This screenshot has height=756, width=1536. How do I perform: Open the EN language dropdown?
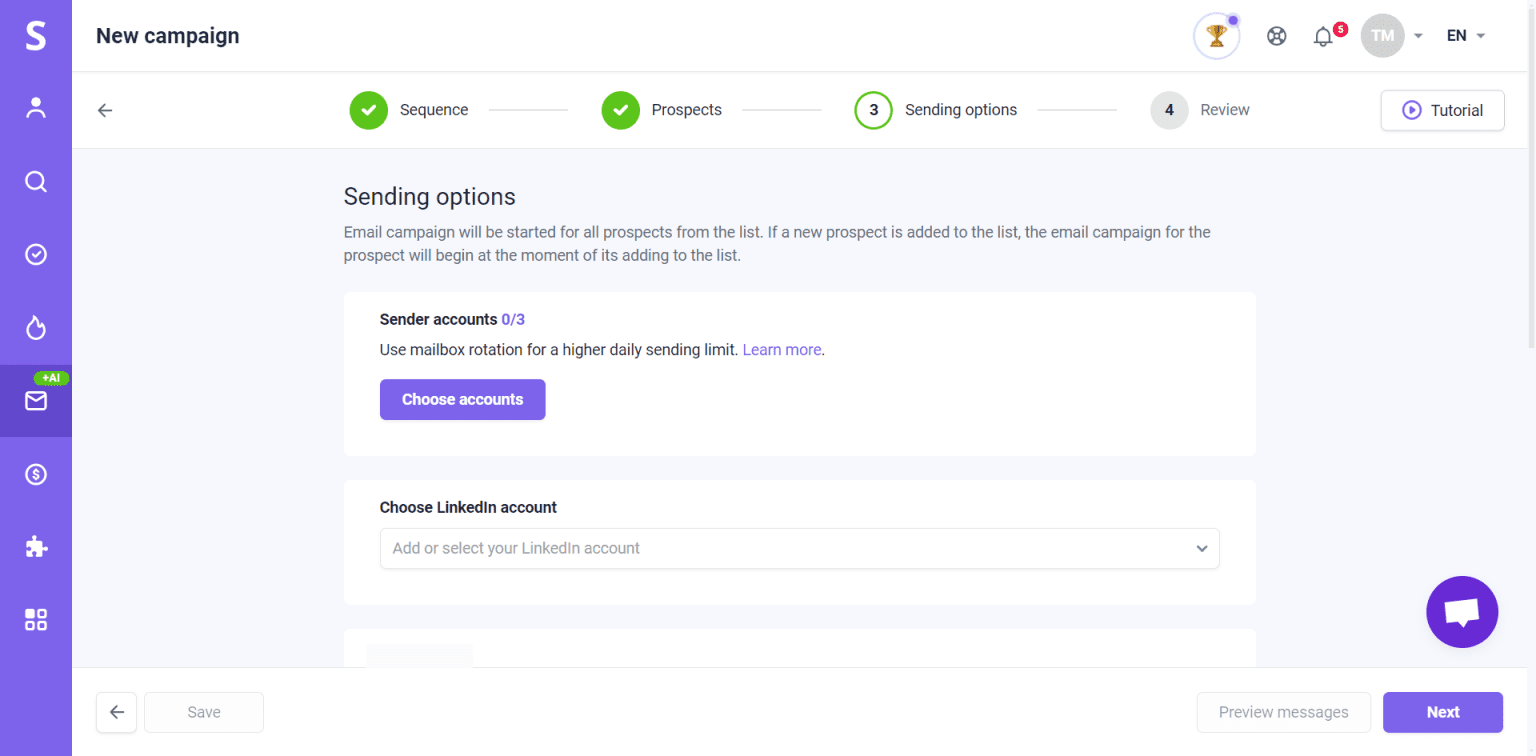pos(1463,35)
